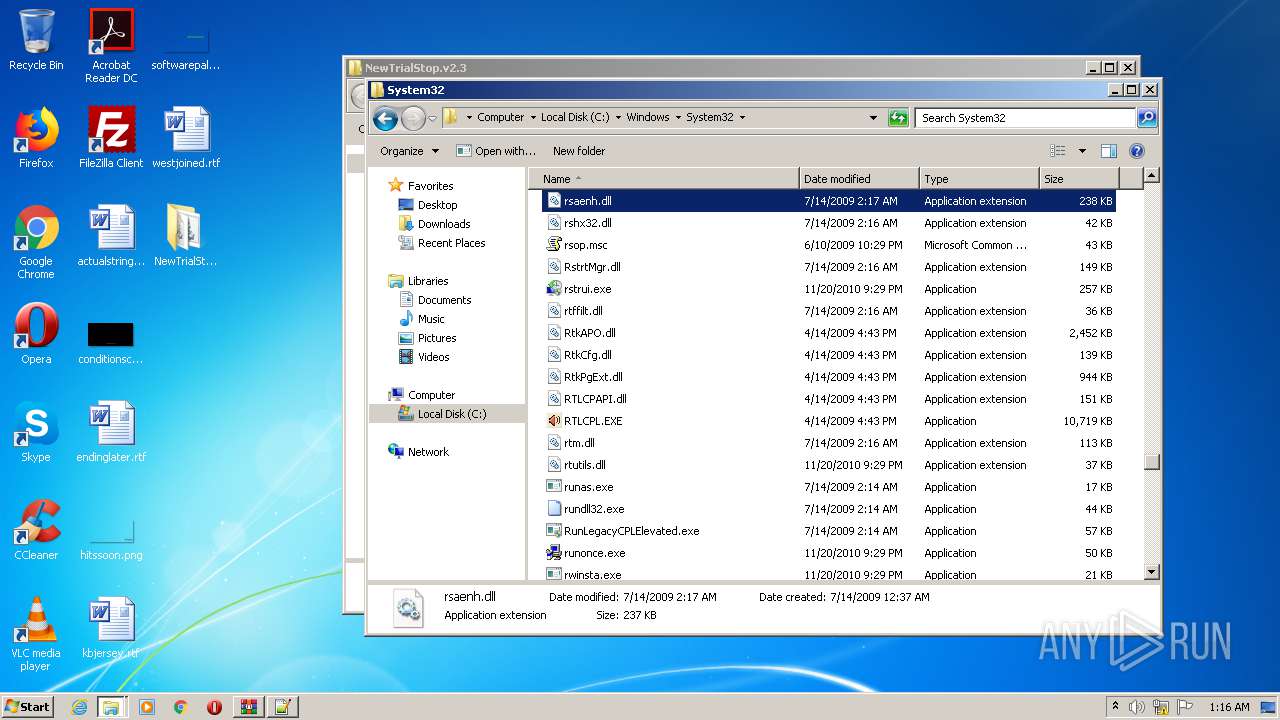Click Start button
Viewport: 1280px width, 720px height.
click(28, 707)
